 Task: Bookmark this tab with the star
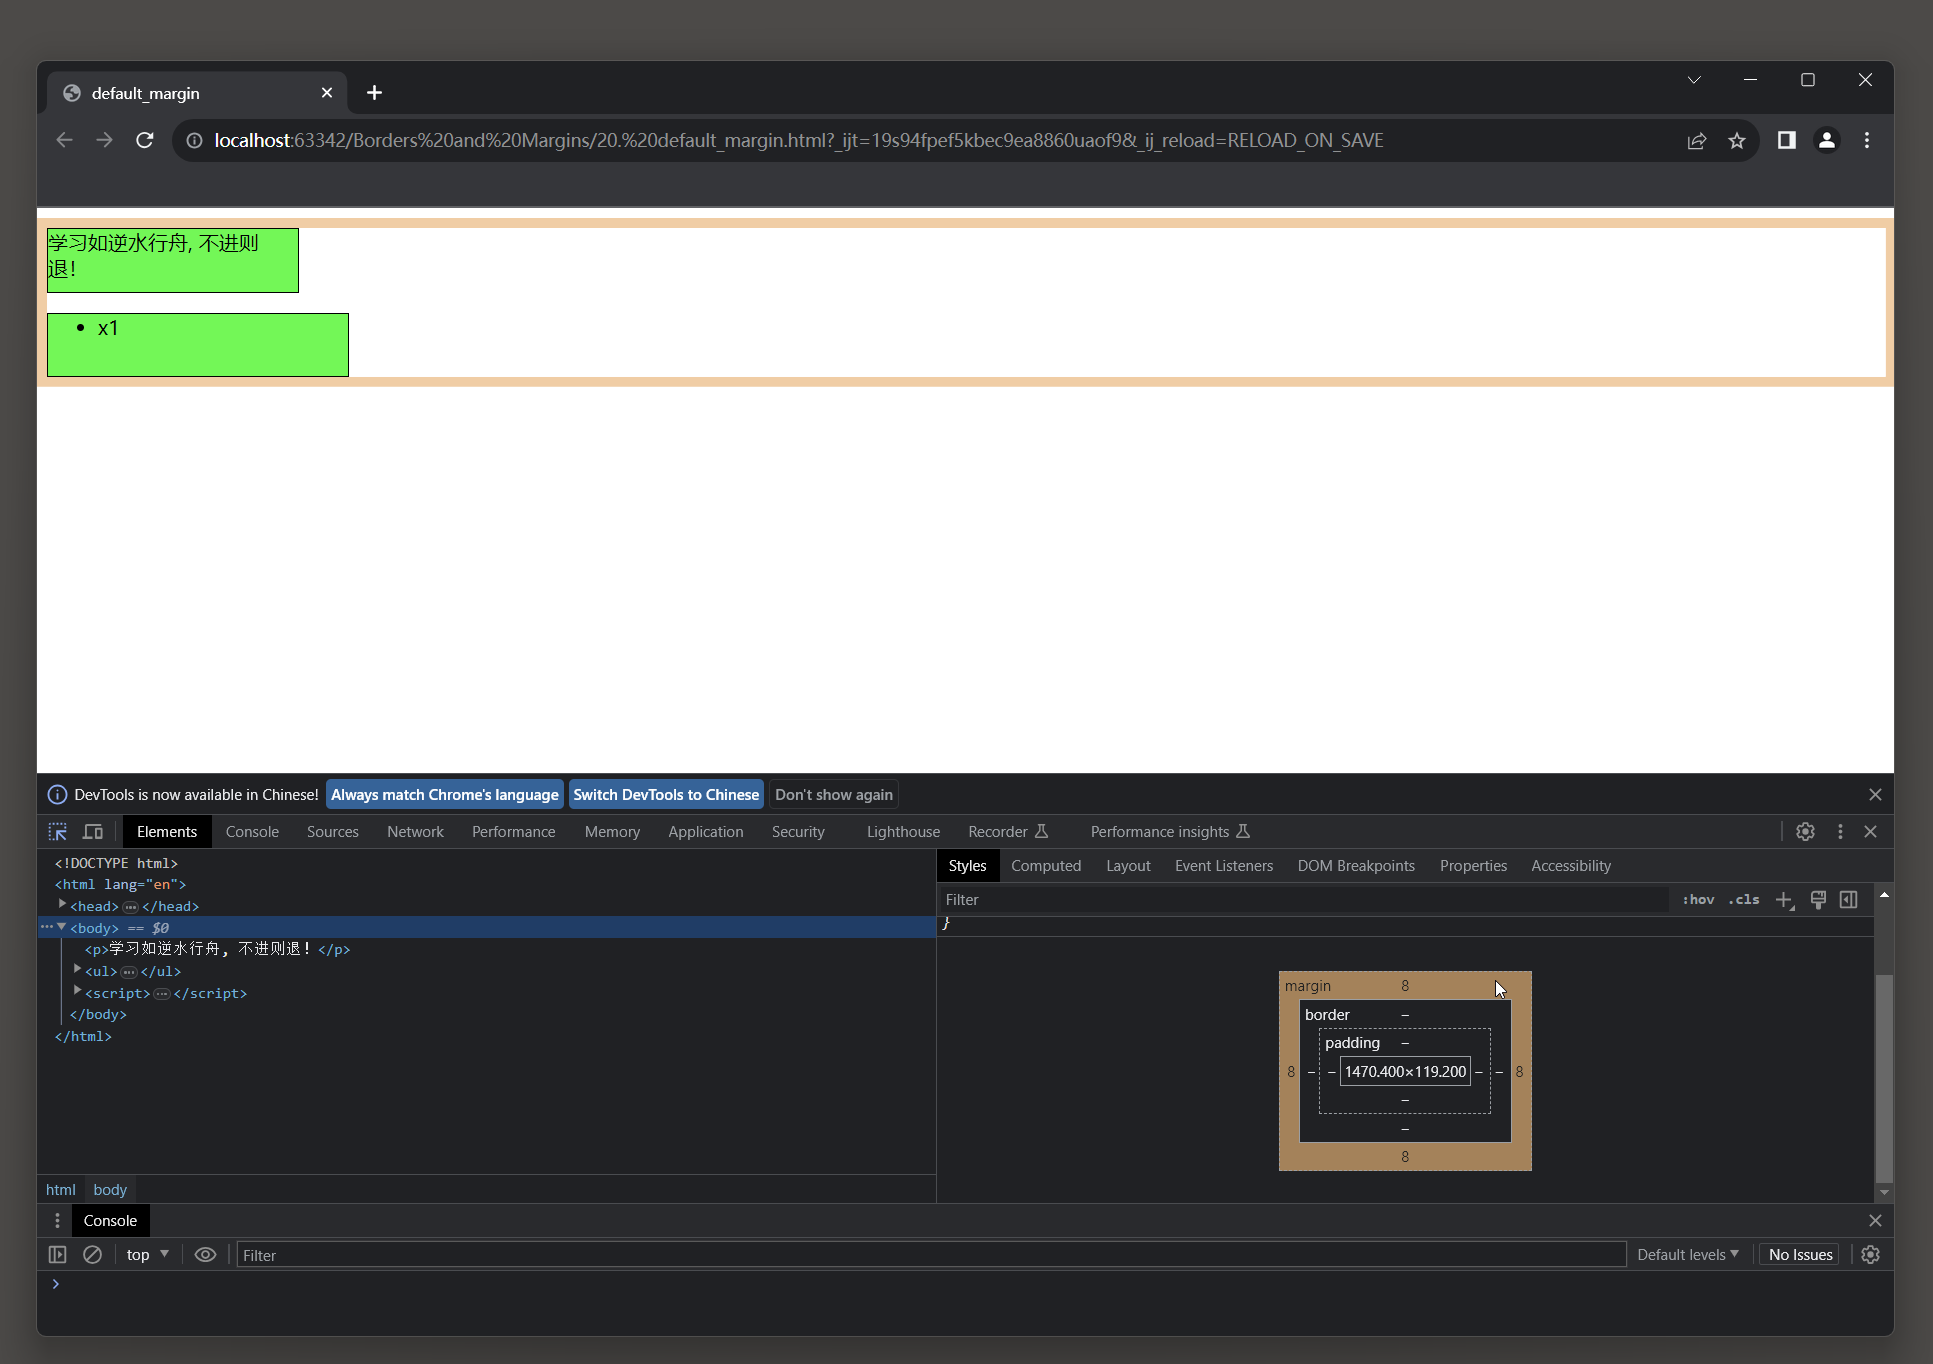click(1737, 141)
